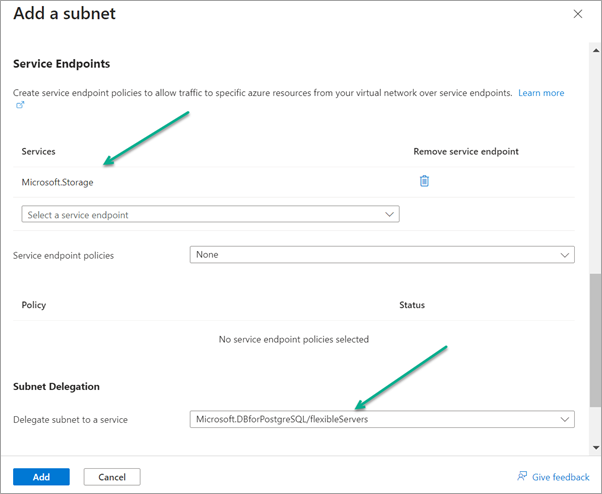Click the scrollbar up arrow
602x494 pixels.
[x=596, y=50]
